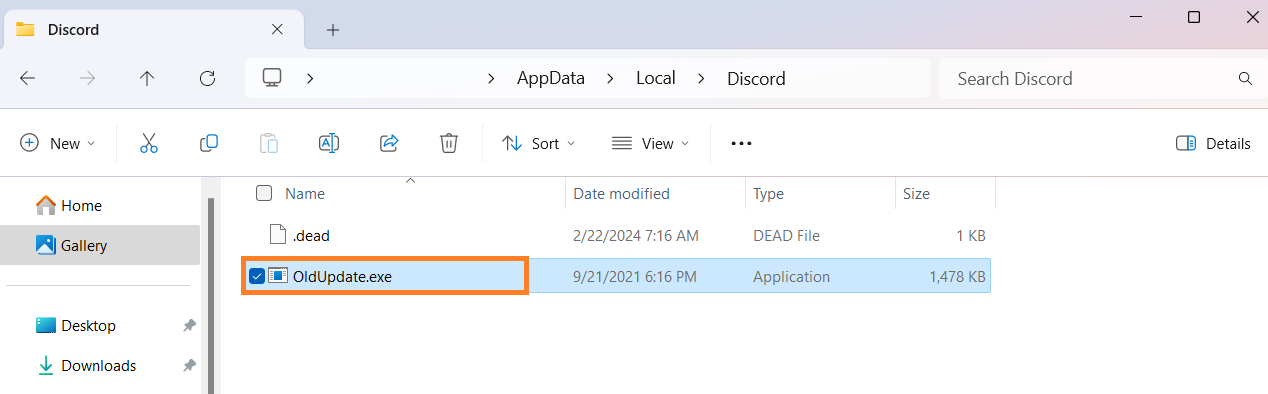Click the Refresh arrow button
Viewport: 1268px width, 394px height.
click(x=208, y=78)
